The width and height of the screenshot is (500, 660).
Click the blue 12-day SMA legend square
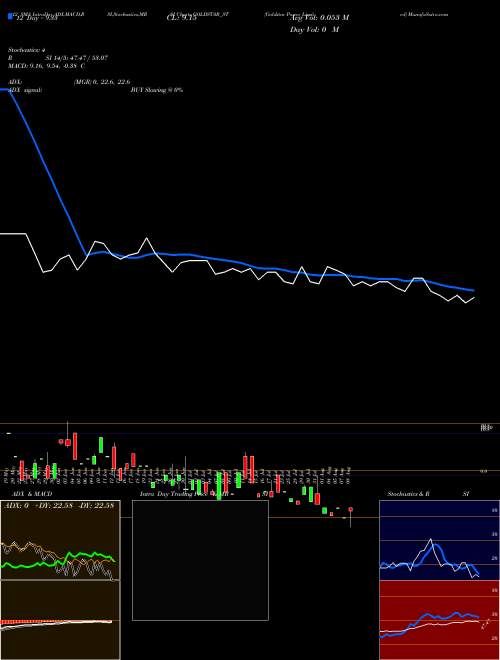[x=11, y=16]
